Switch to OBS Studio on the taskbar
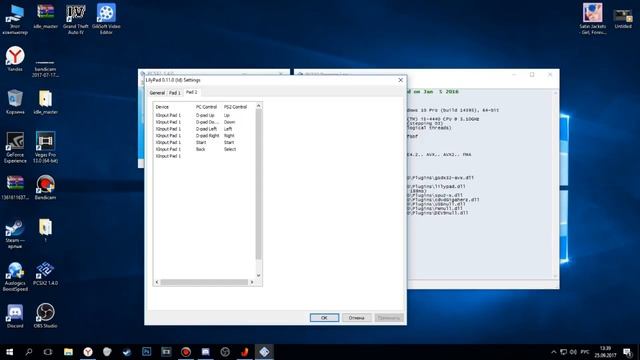The width and height of the screenshot is (640, 360). point(225,352)
